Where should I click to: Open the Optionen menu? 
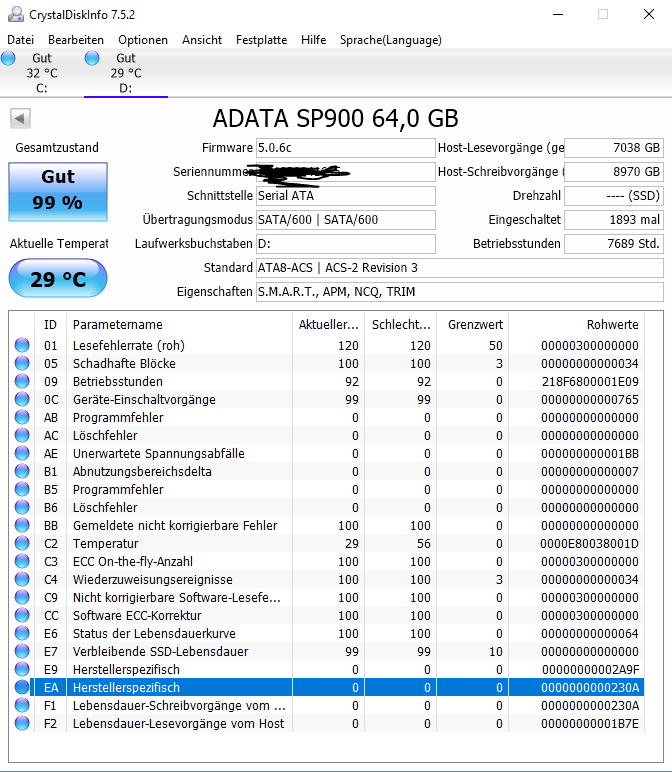tap(143, 40)
